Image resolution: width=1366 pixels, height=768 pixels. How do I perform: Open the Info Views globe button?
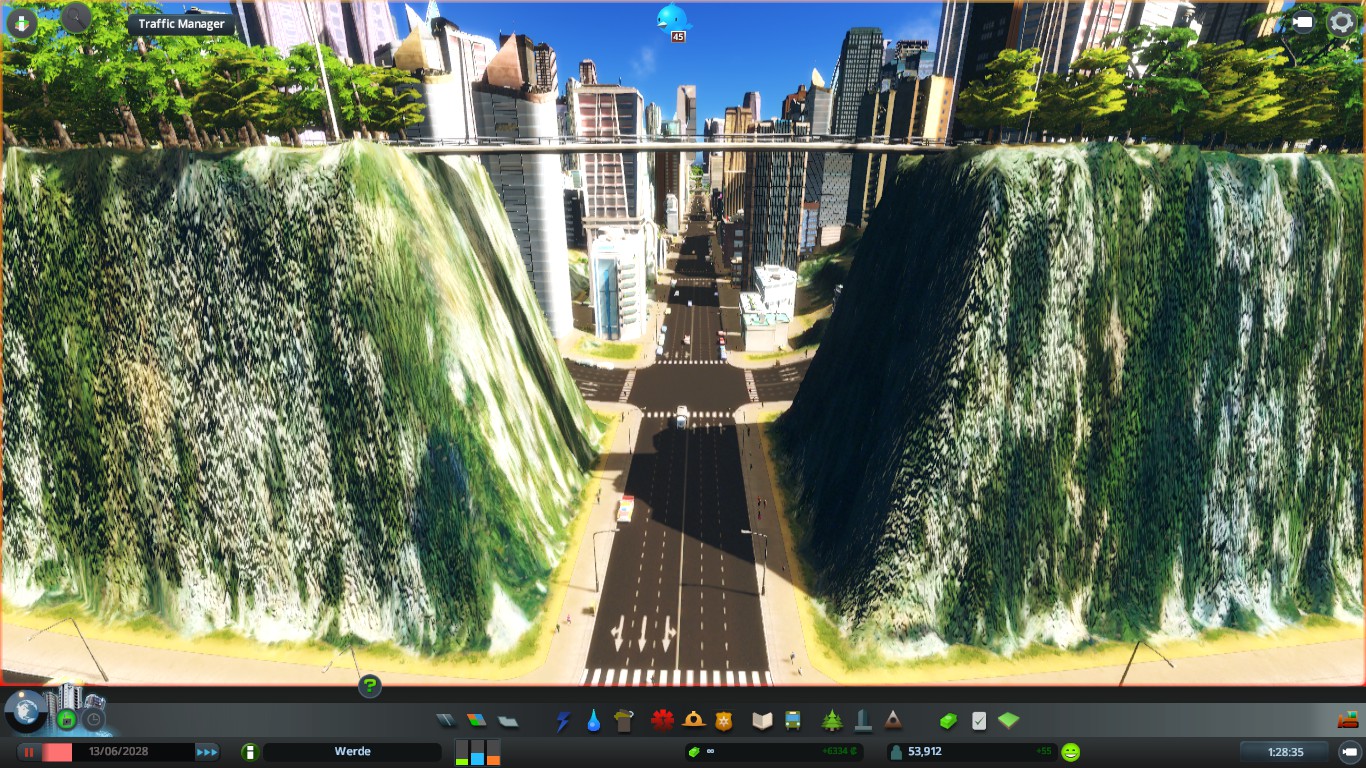click(x=24, y=709)
